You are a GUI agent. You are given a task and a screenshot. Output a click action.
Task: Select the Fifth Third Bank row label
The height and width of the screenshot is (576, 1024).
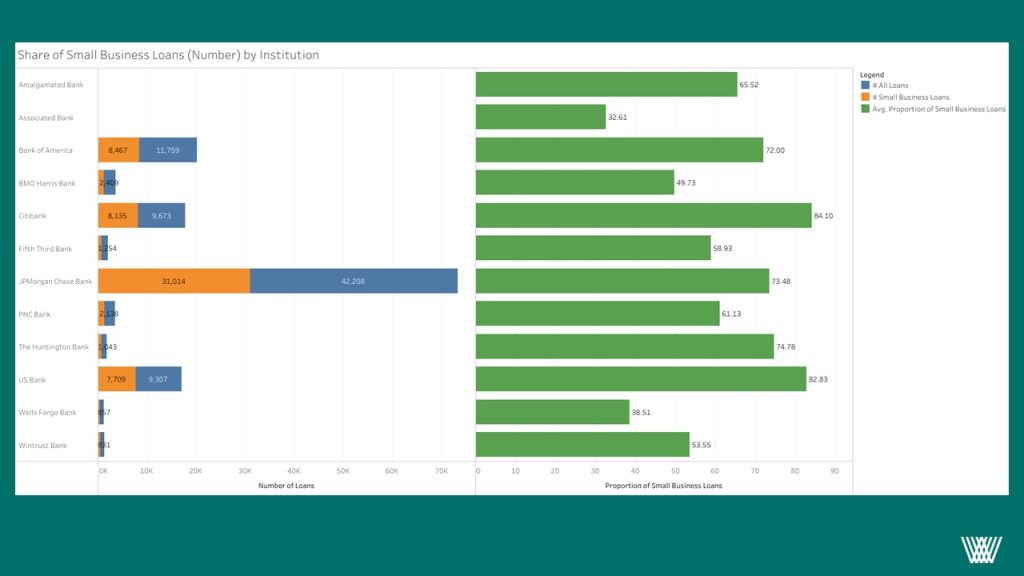[45, 249]
